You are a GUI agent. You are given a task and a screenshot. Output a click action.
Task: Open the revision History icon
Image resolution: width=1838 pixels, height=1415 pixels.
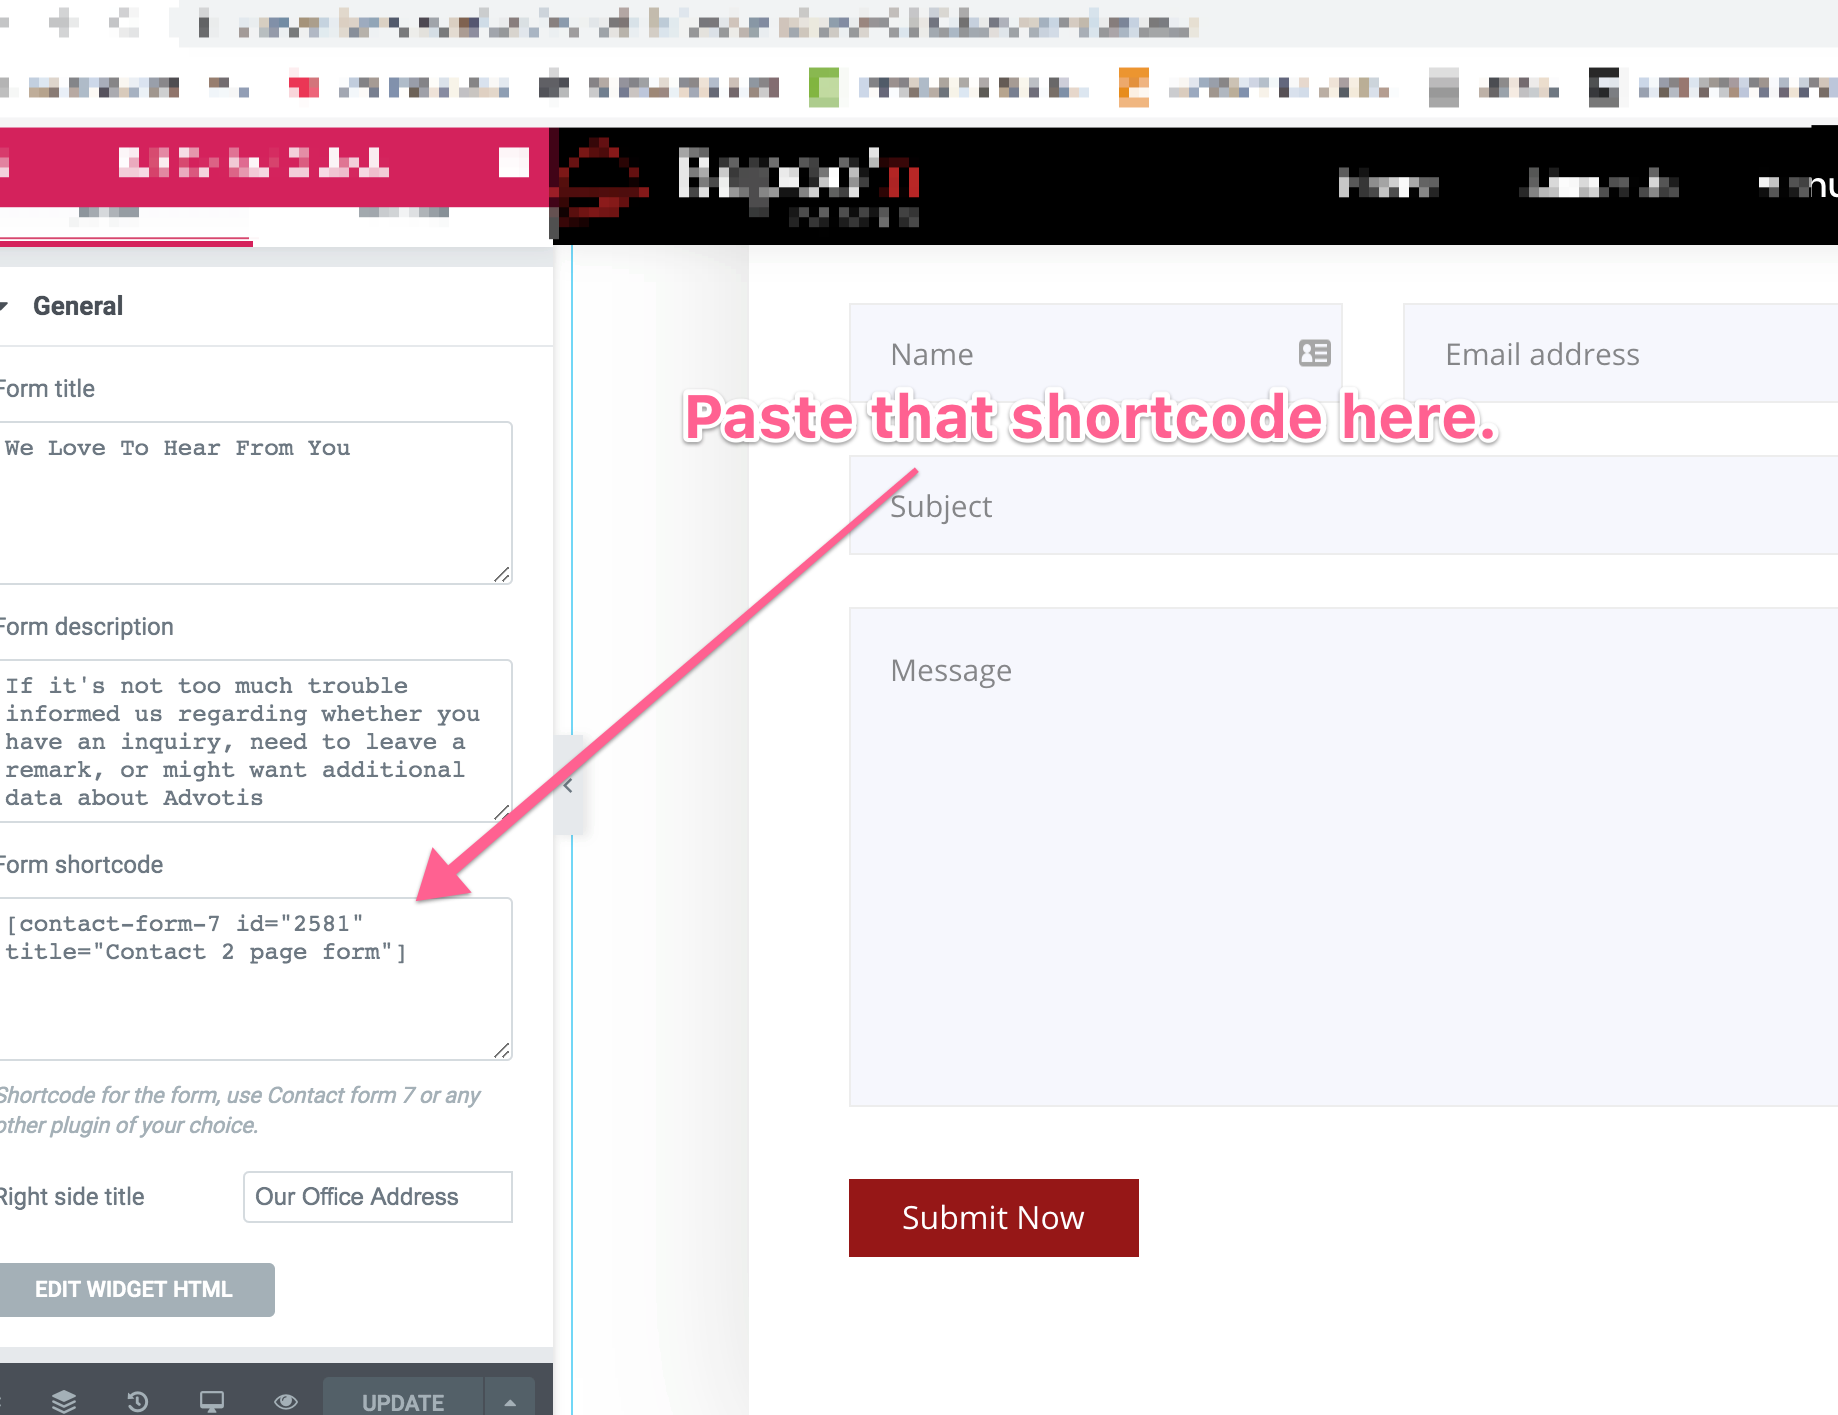138,1401
